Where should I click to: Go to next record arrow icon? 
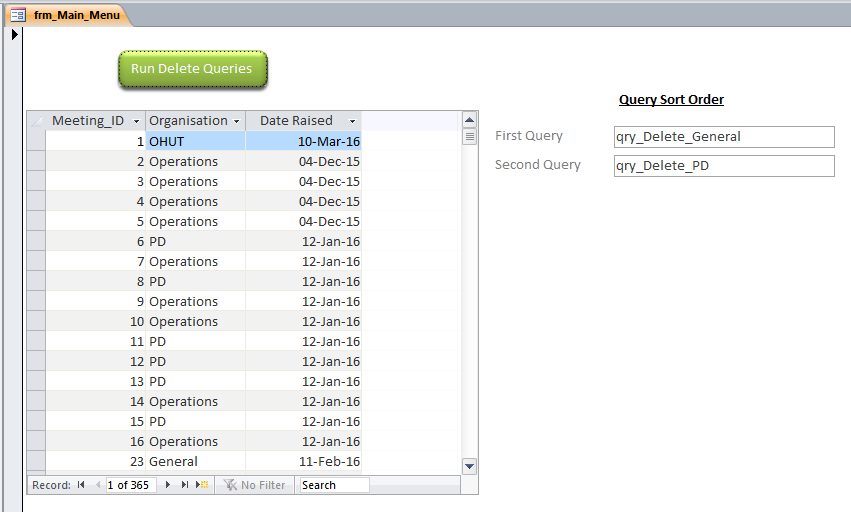[x=168, y=485]
